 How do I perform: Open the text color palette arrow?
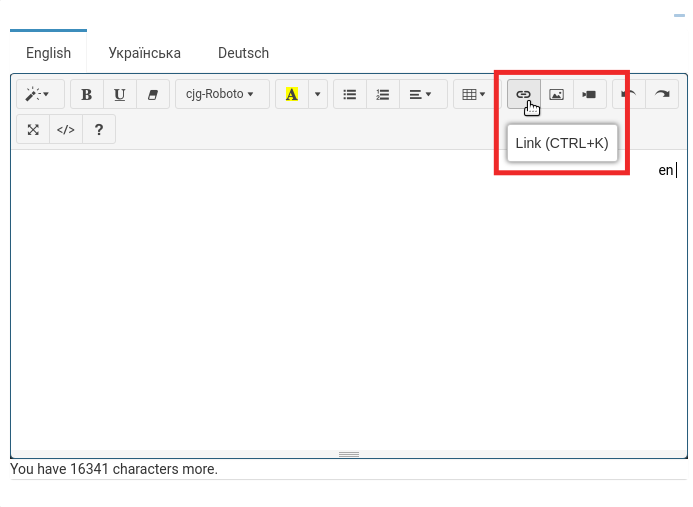coord(317,94)
